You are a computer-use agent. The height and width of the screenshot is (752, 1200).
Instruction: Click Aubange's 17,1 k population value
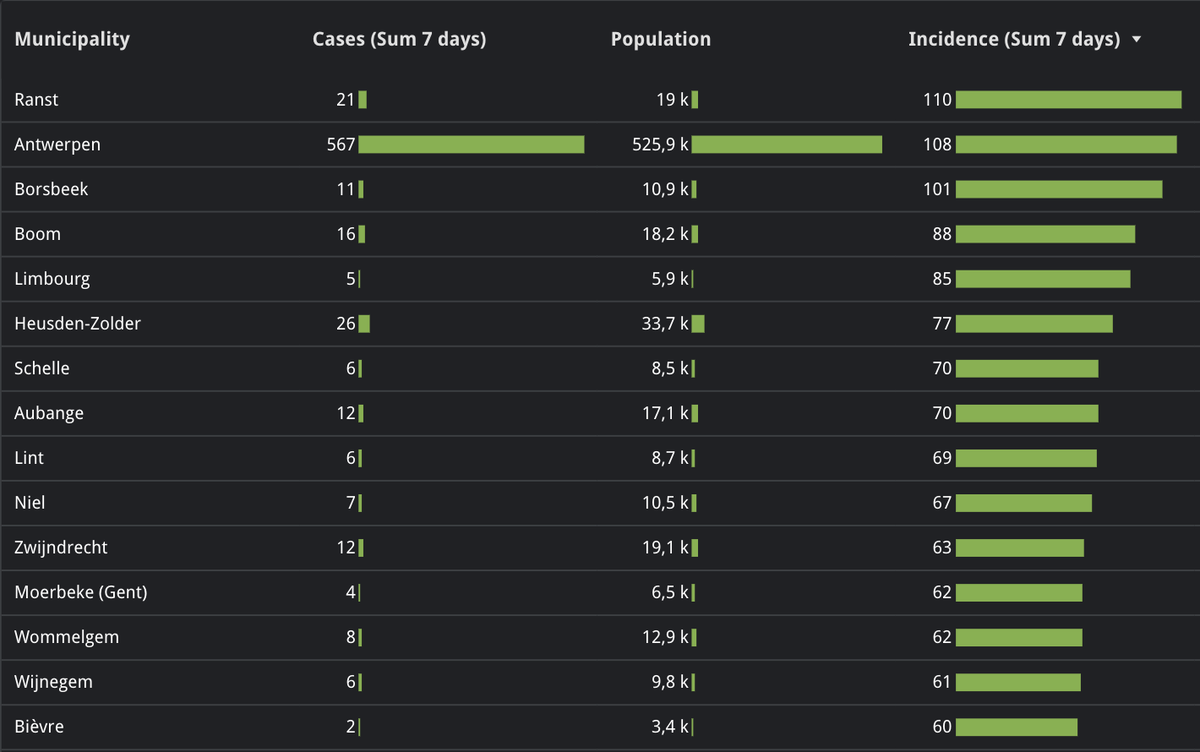click(x=666, y=413)
